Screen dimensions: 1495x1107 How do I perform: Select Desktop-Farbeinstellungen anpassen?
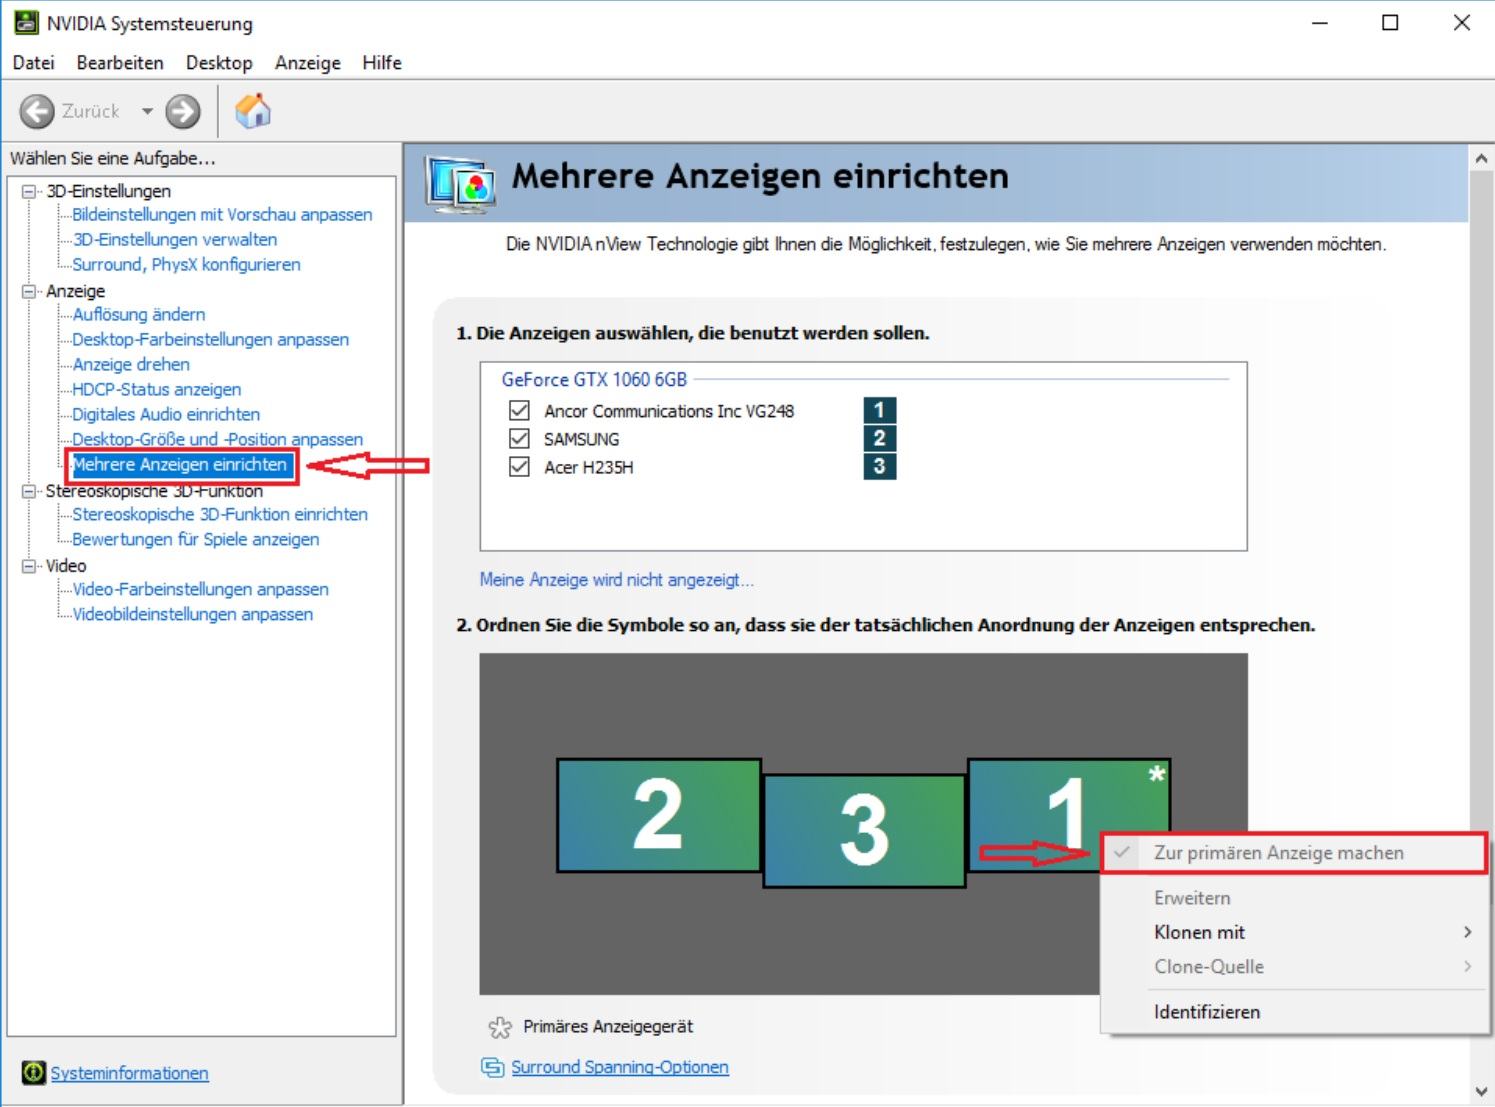tap(210, 340)
